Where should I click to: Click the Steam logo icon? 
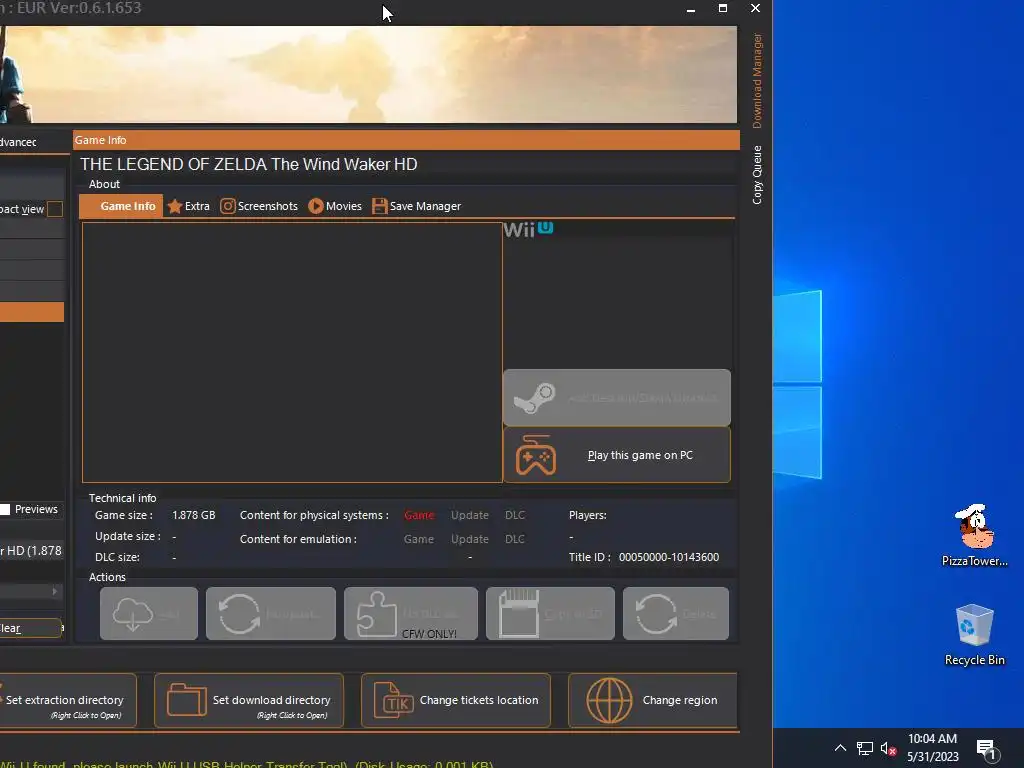(x=534, y=398)
